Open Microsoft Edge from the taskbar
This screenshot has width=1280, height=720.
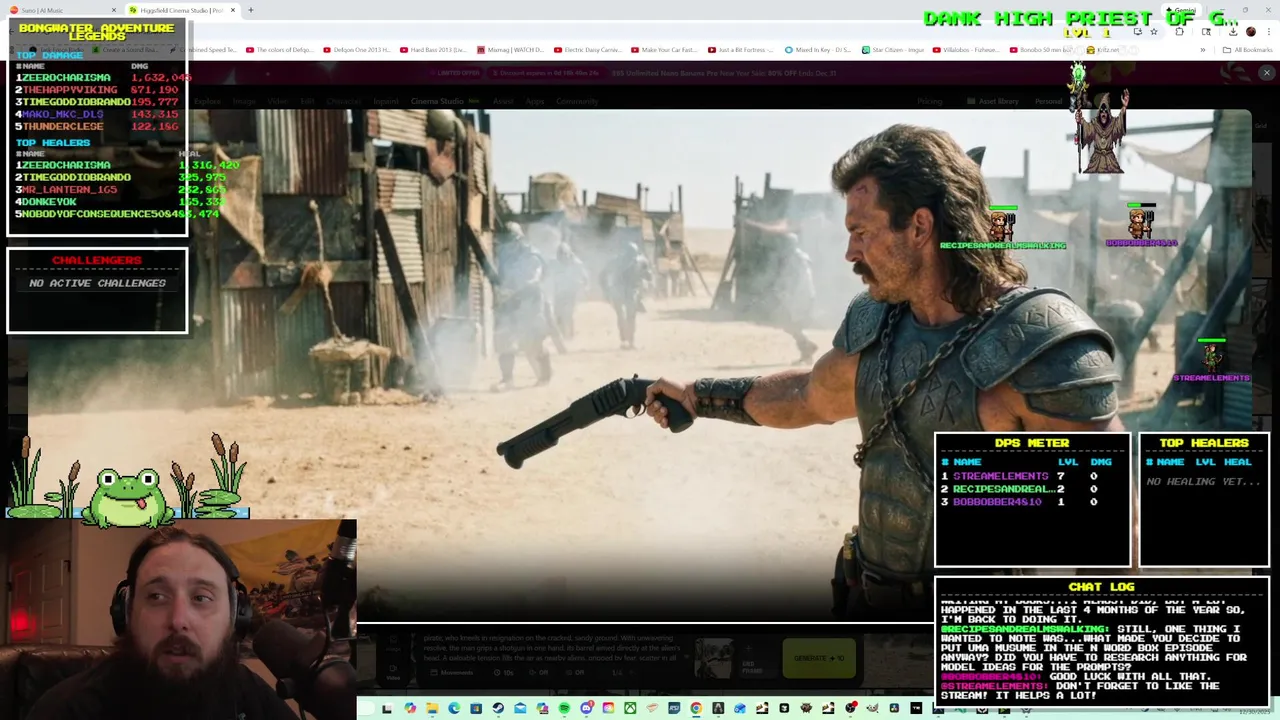pos(454,708)
